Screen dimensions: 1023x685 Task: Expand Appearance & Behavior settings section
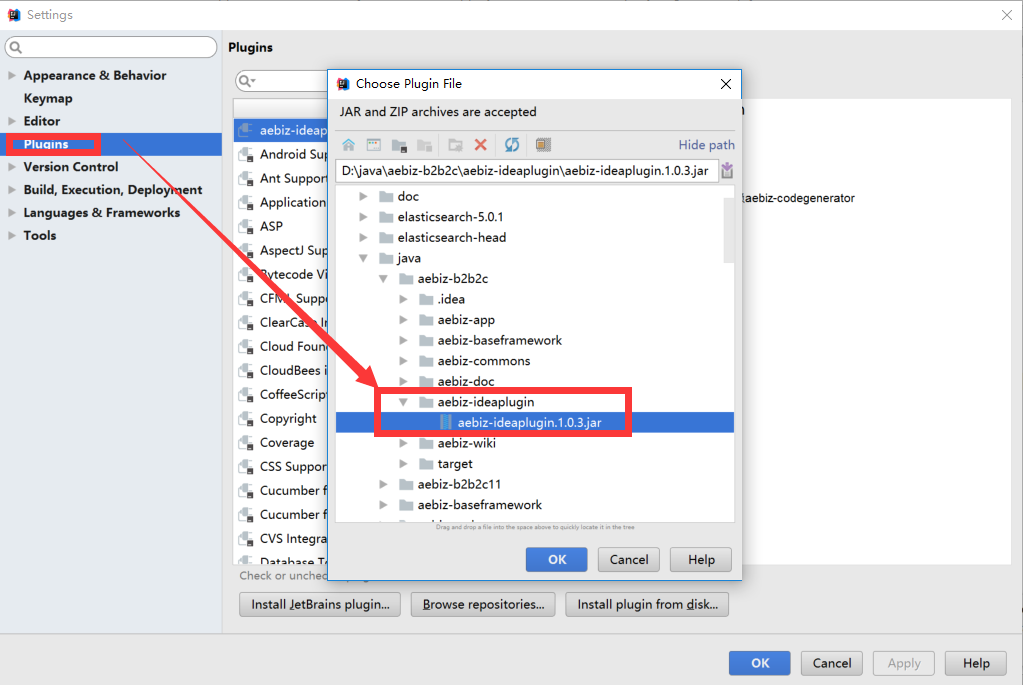(x=12, y=76)
